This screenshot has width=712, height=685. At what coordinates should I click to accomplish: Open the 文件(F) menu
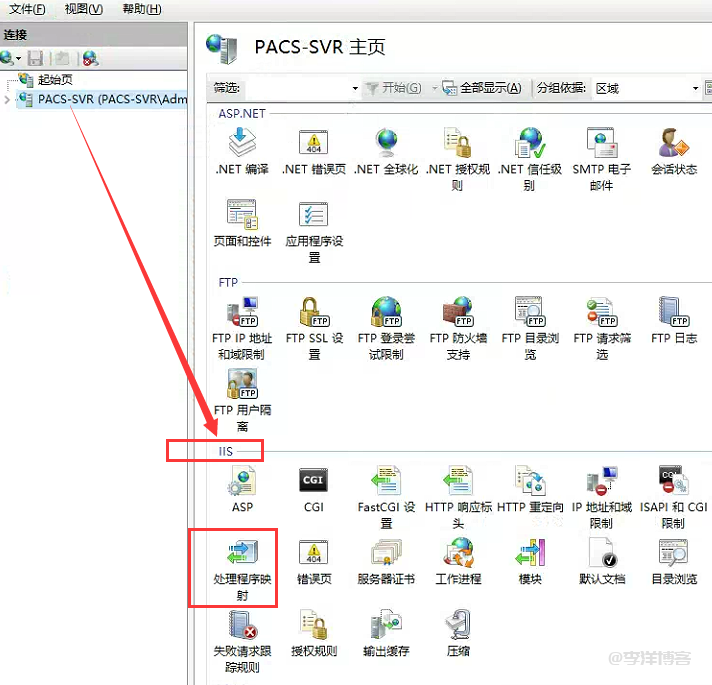pos(27,9)
